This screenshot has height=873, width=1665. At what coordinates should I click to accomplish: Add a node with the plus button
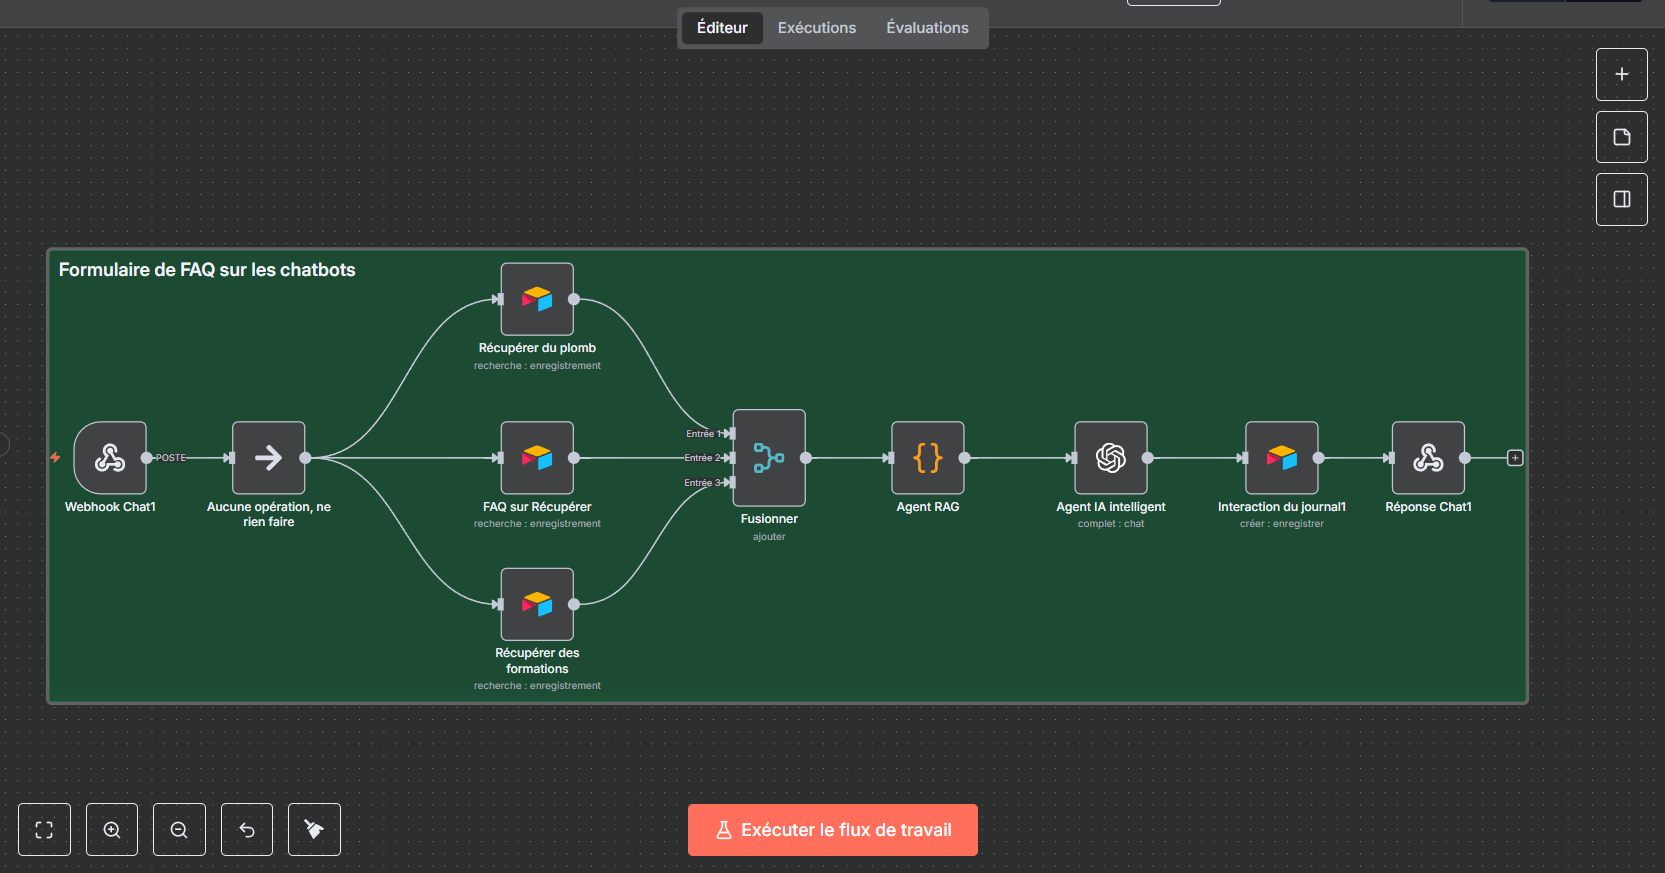tap(1621, 75)
